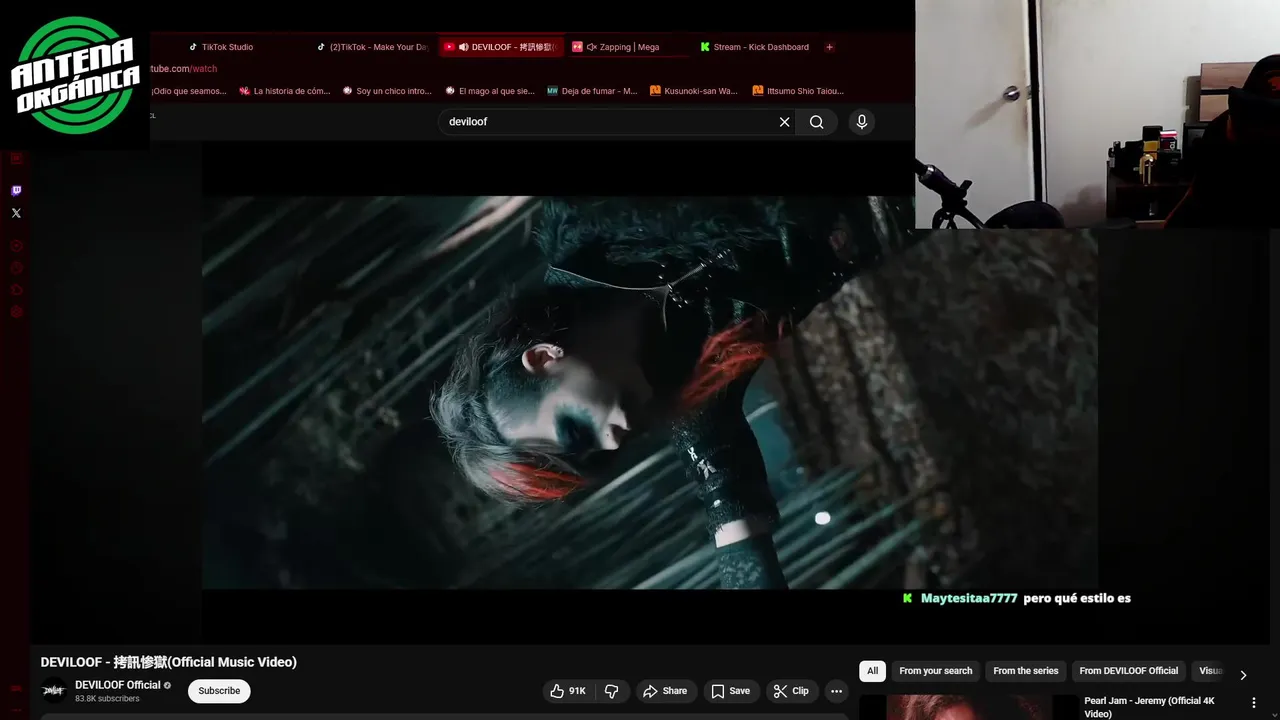The image size is (1280, 720).
Task: Open bookmark "Ittsumo Shio Taiou..."
Action: pos(798,91)
